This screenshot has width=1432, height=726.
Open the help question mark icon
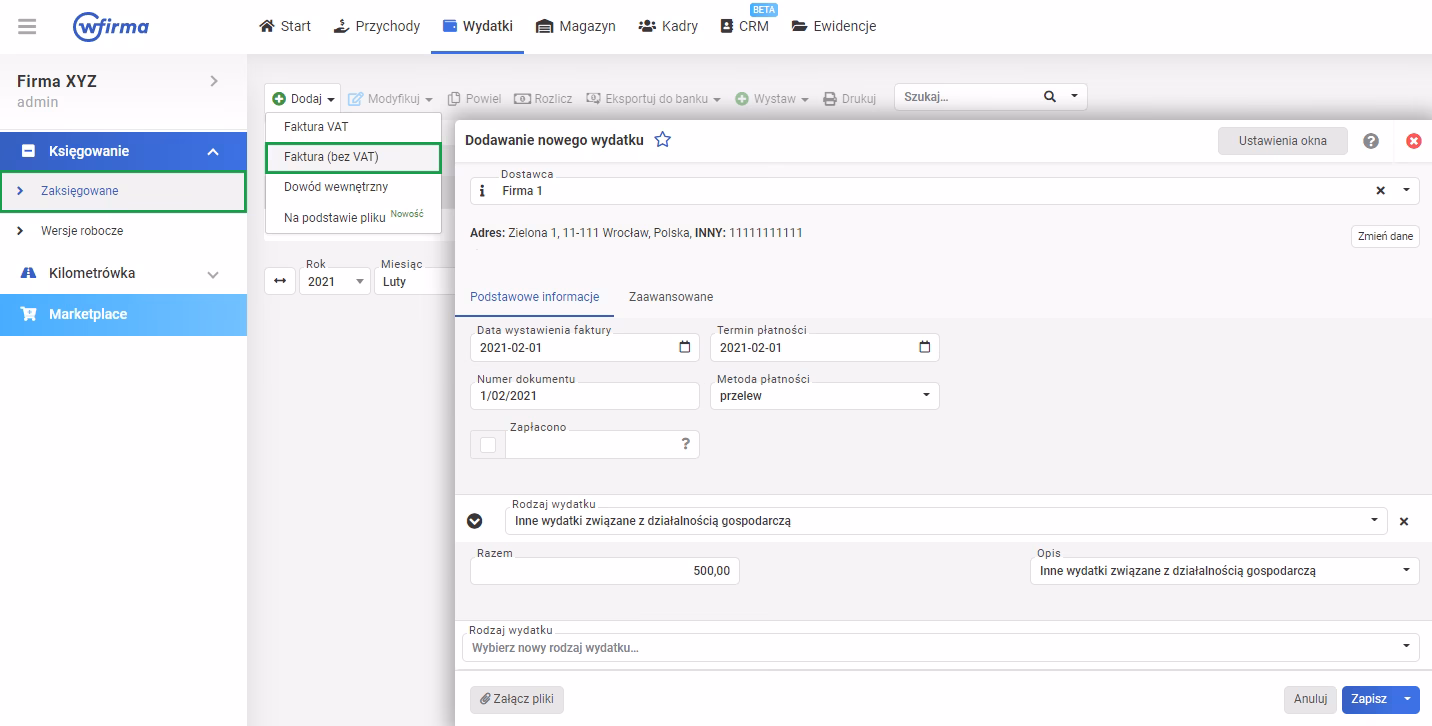1371,141
